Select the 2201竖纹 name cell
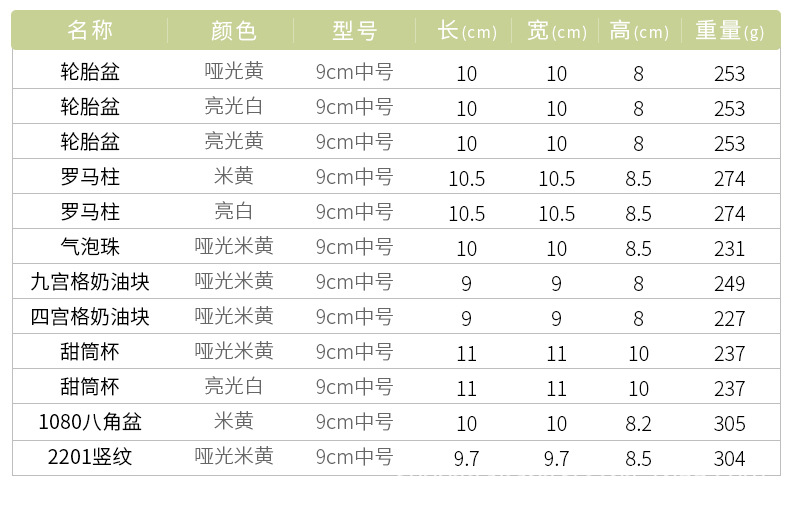Image resolution: width=790 pixels, height=507 pixels. [90, 457]
